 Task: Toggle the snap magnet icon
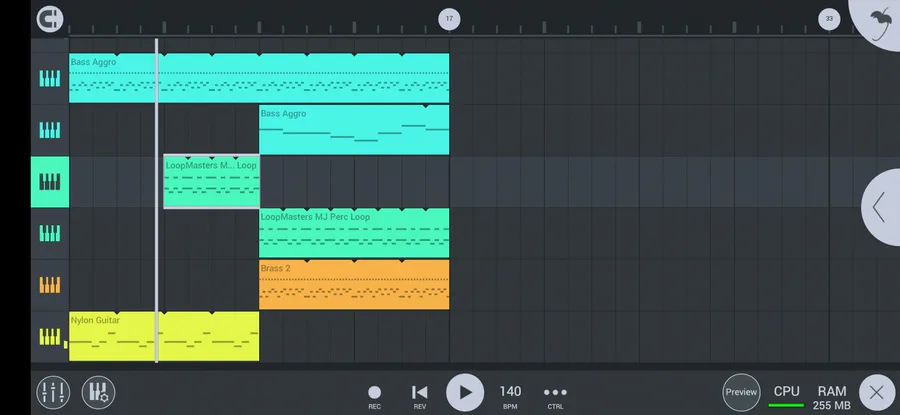50,19
